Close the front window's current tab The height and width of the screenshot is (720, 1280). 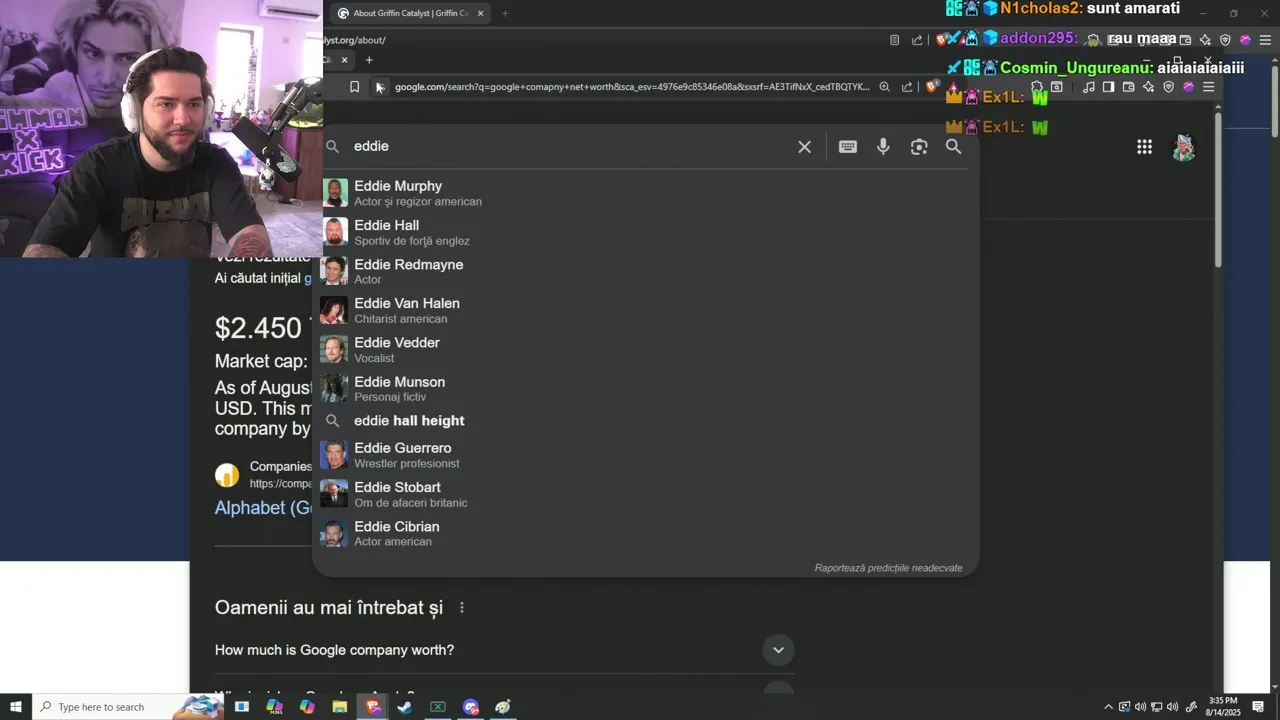tap(344, 60)
